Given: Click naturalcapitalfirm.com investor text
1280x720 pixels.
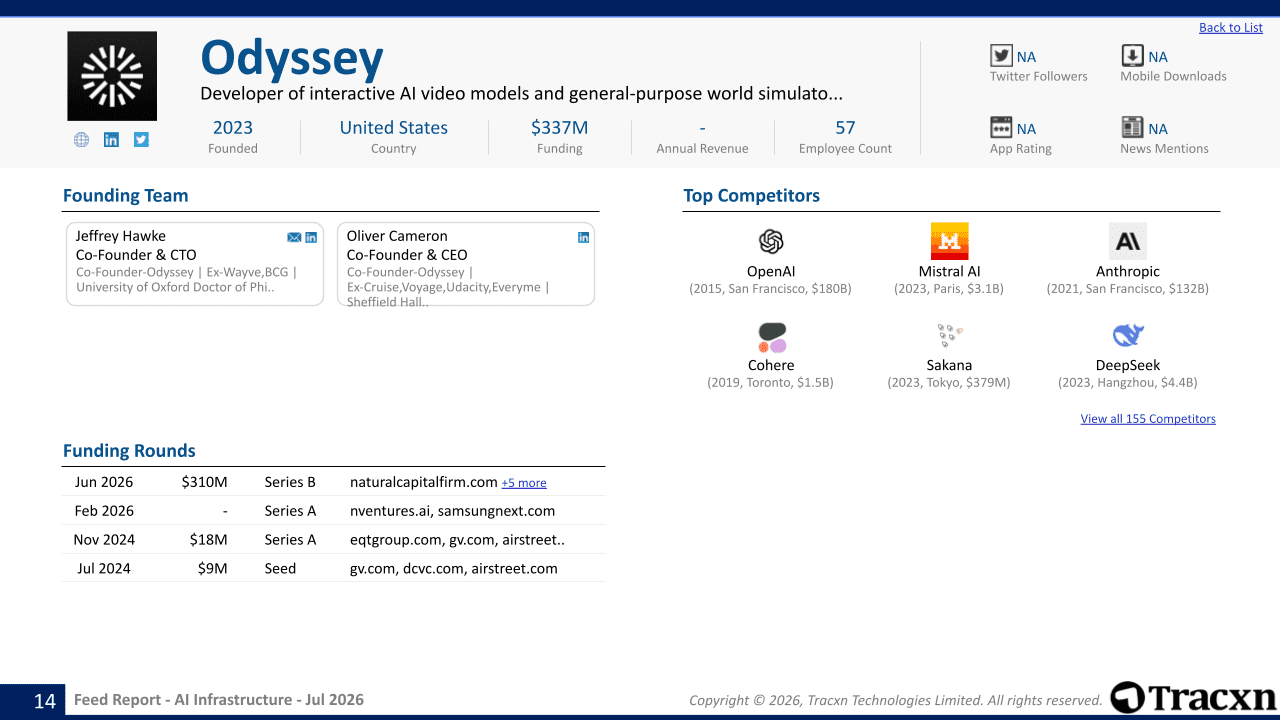Looking at the screenshot, I should pos(424,482).
